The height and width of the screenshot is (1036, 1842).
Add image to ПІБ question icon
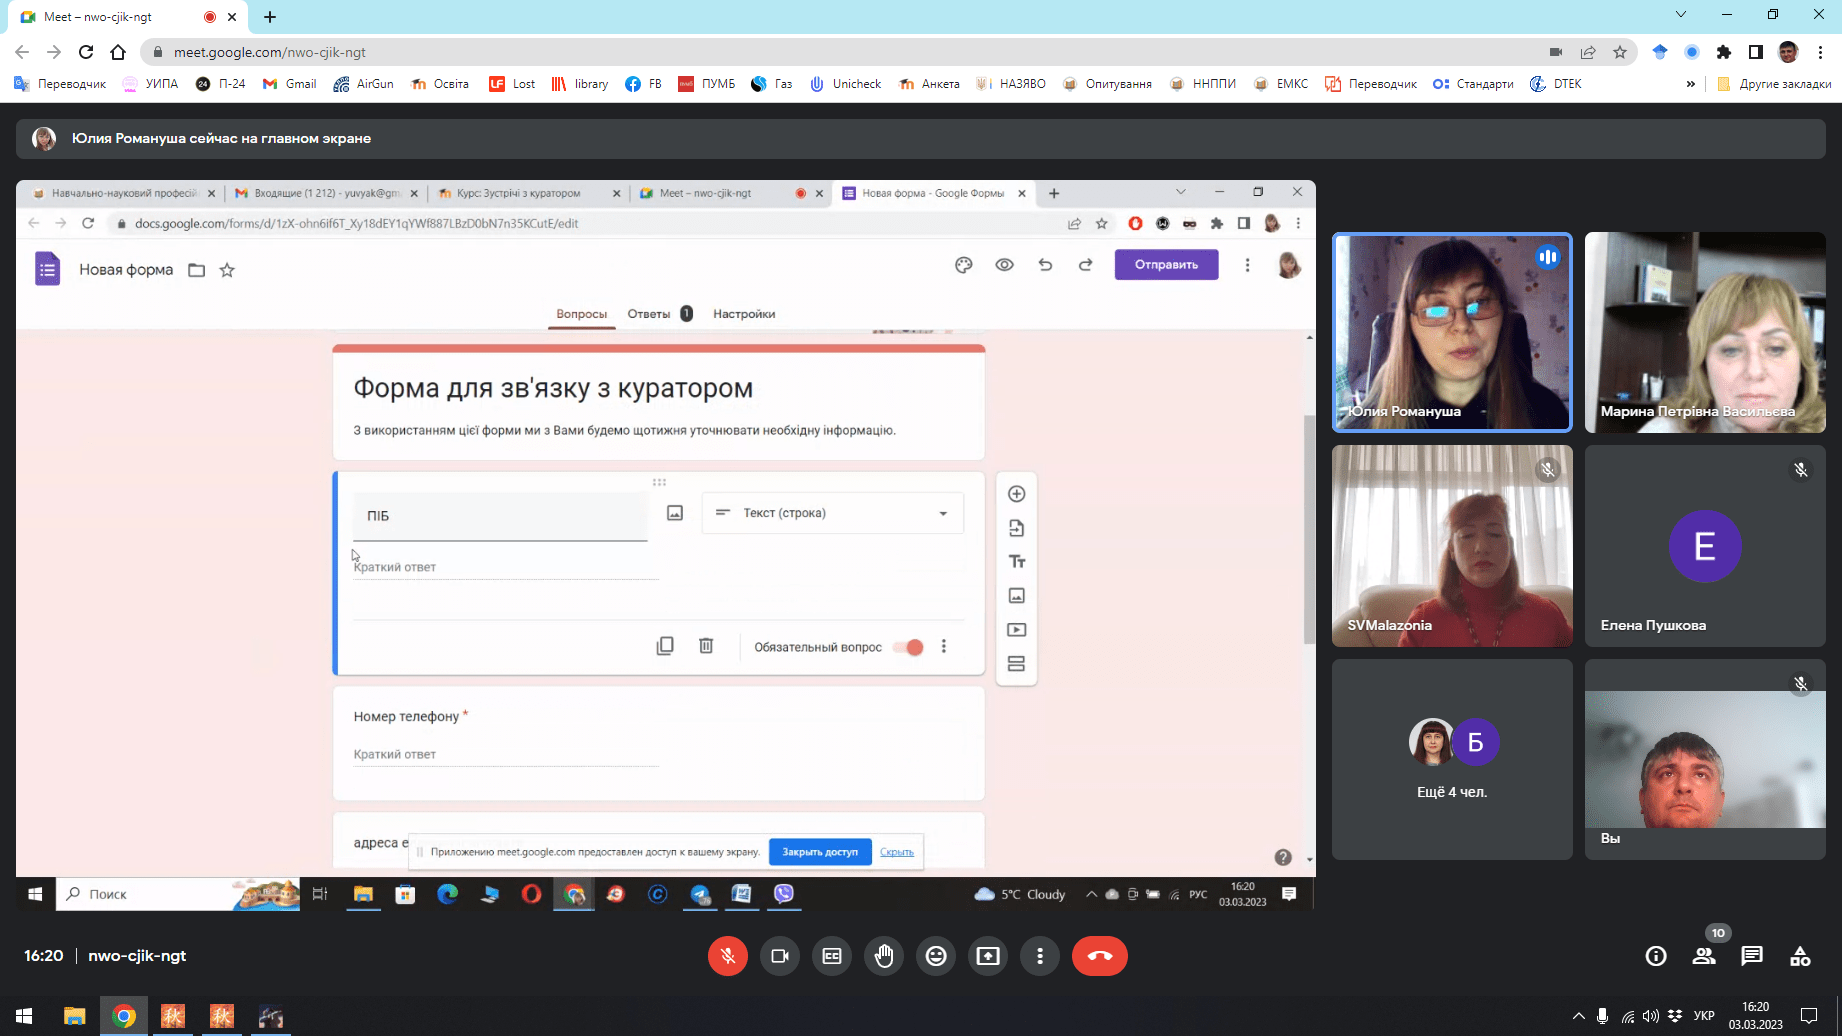[675, 513]
